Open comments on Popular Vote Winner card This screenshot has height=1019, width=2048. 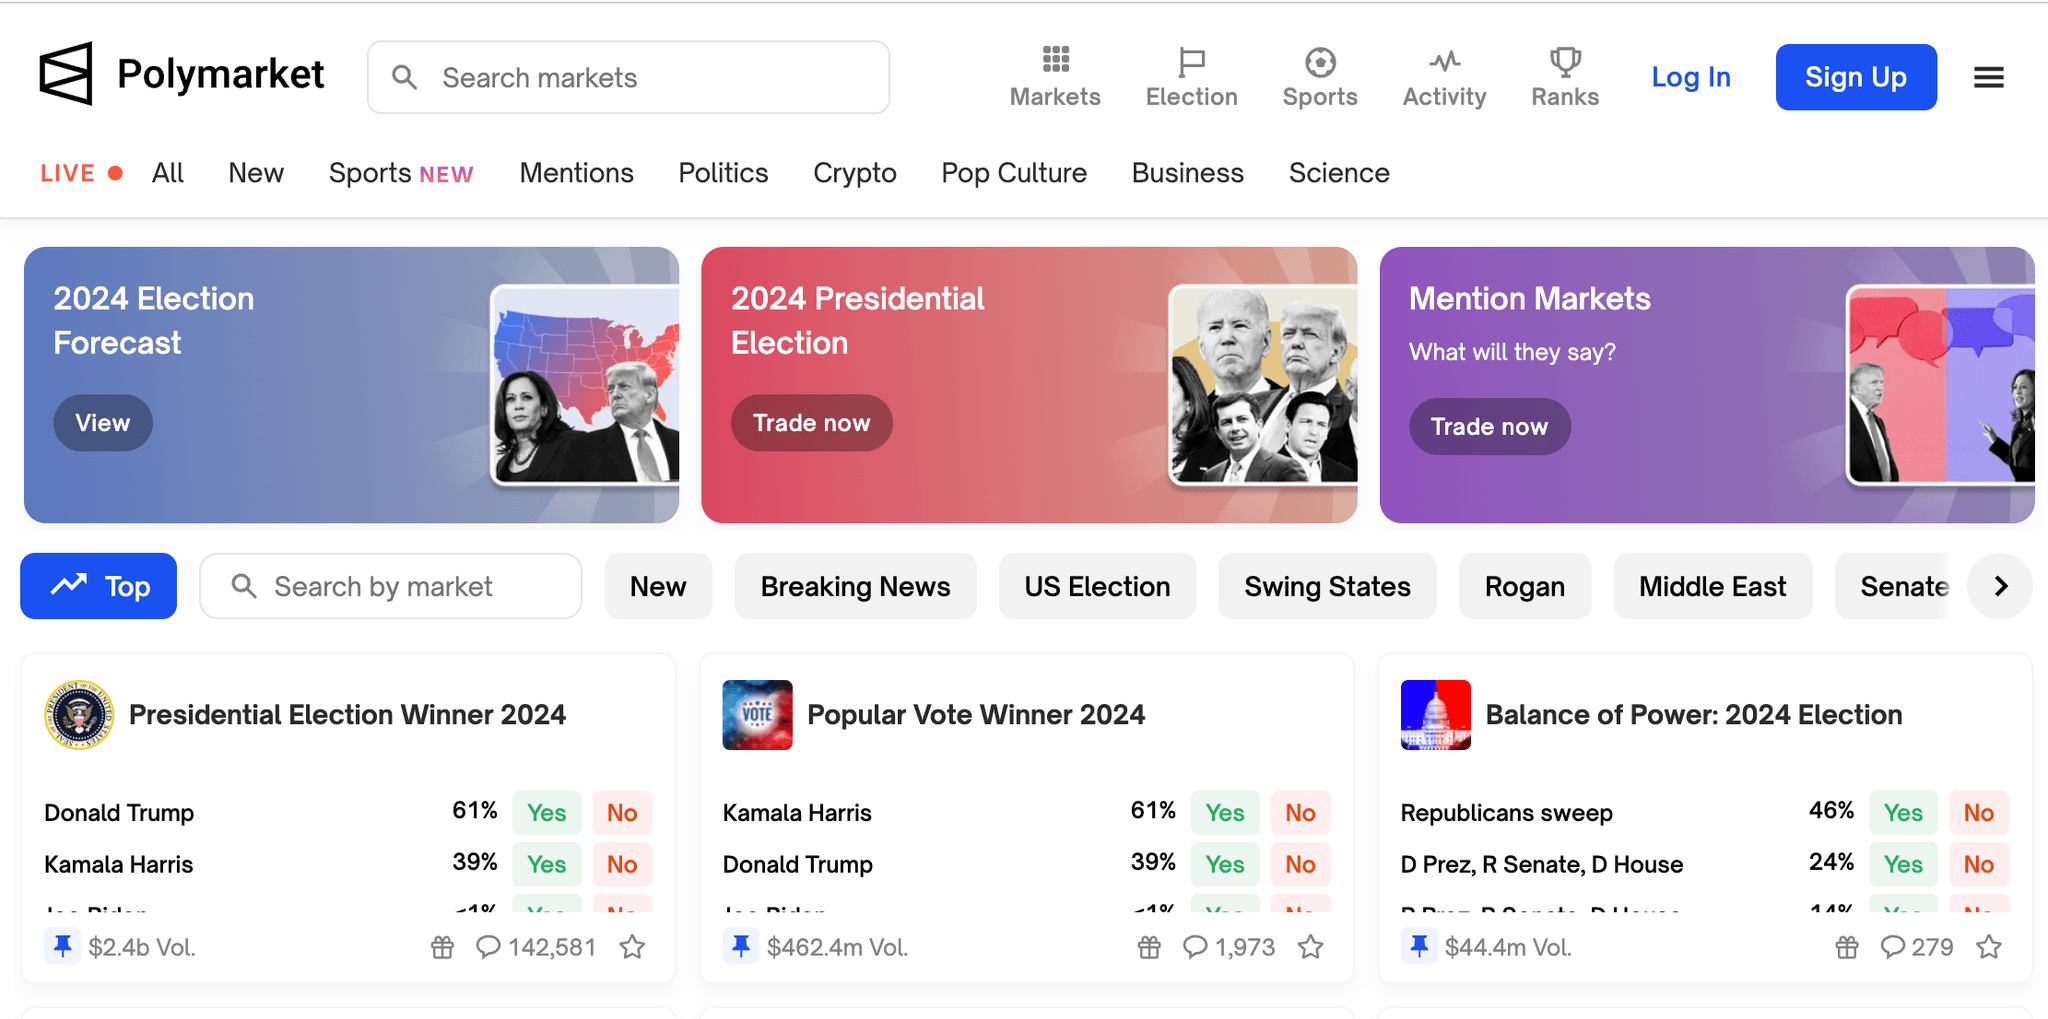click(1195, 947)
